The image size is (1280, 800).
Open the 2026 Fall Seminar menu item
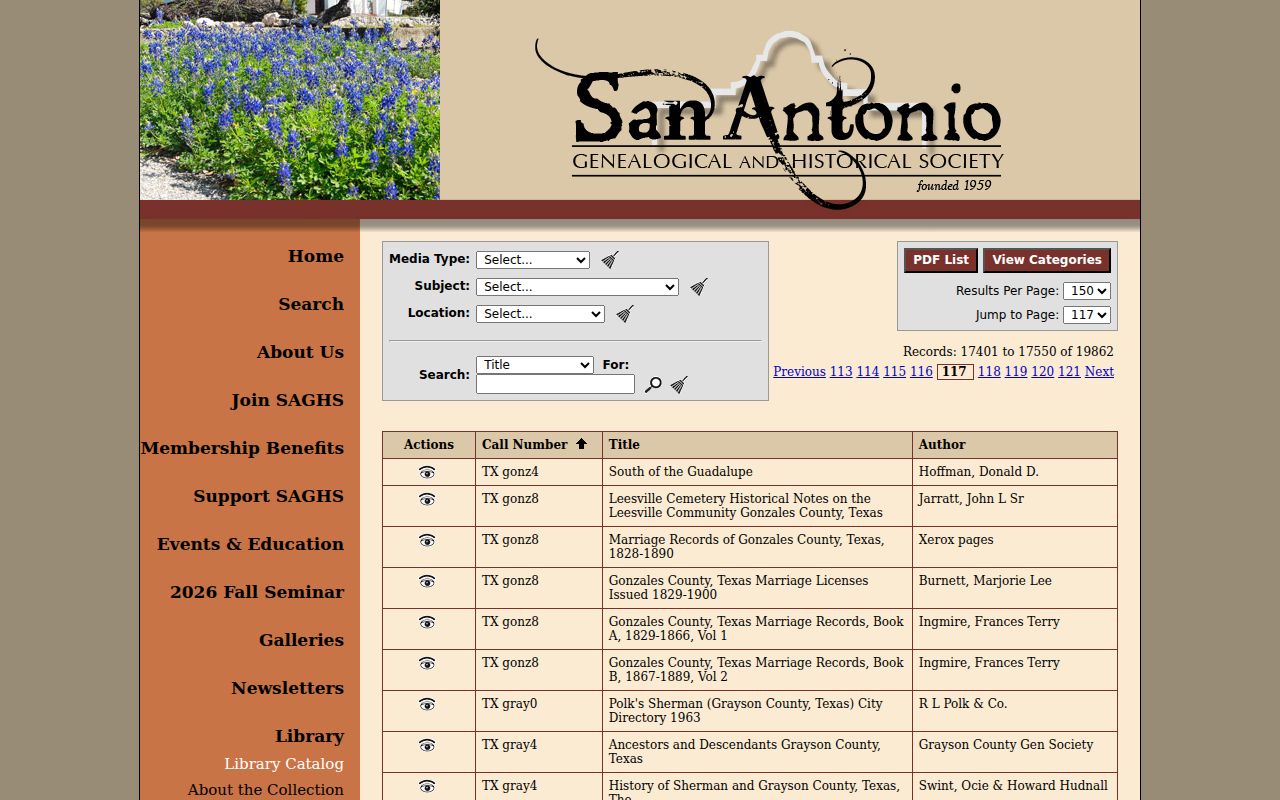tap(257, 592)
